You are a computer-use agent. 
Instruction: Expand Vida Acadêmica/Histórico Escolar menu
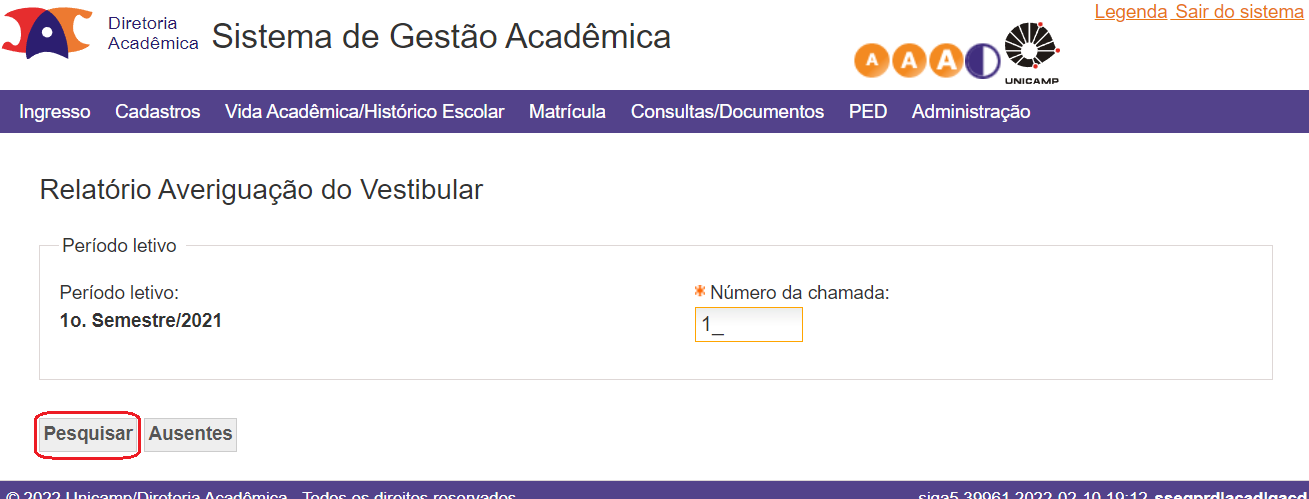point(365,112)
